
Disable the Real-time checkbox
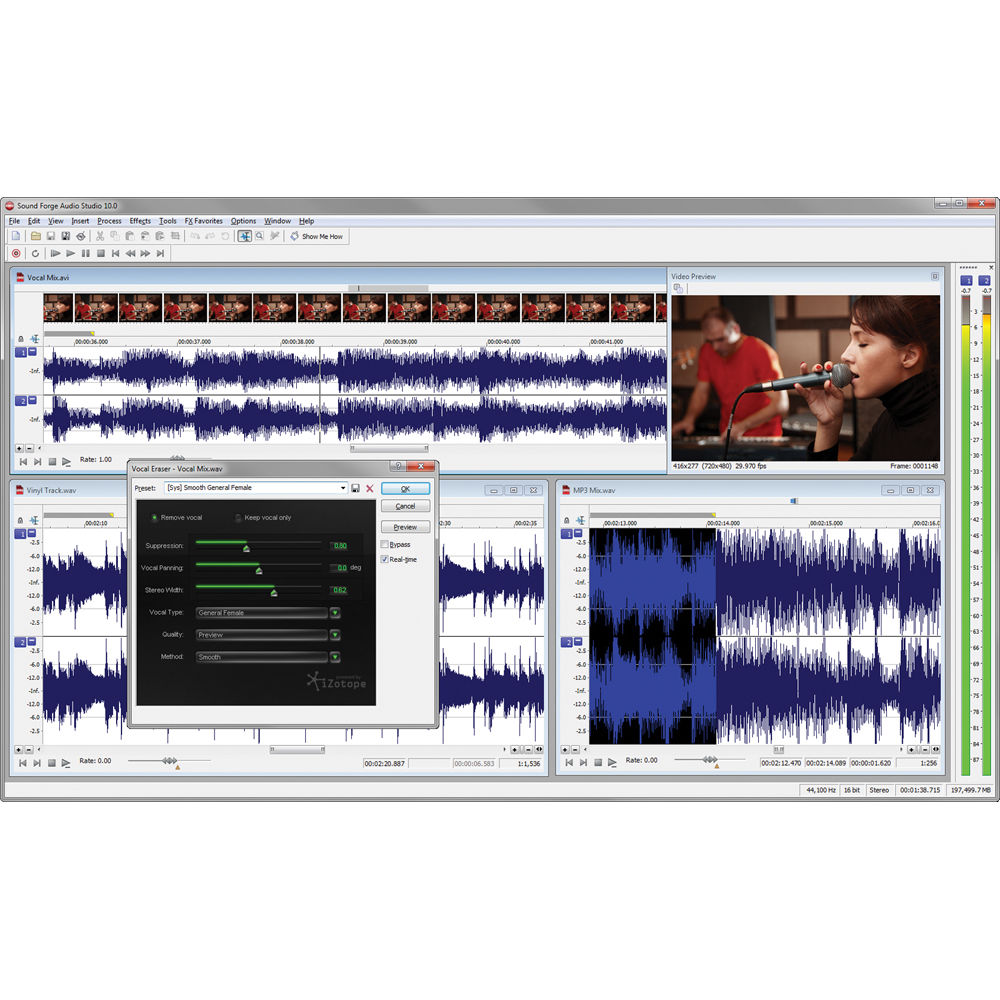pyautogui.click(x=385, y=559)
